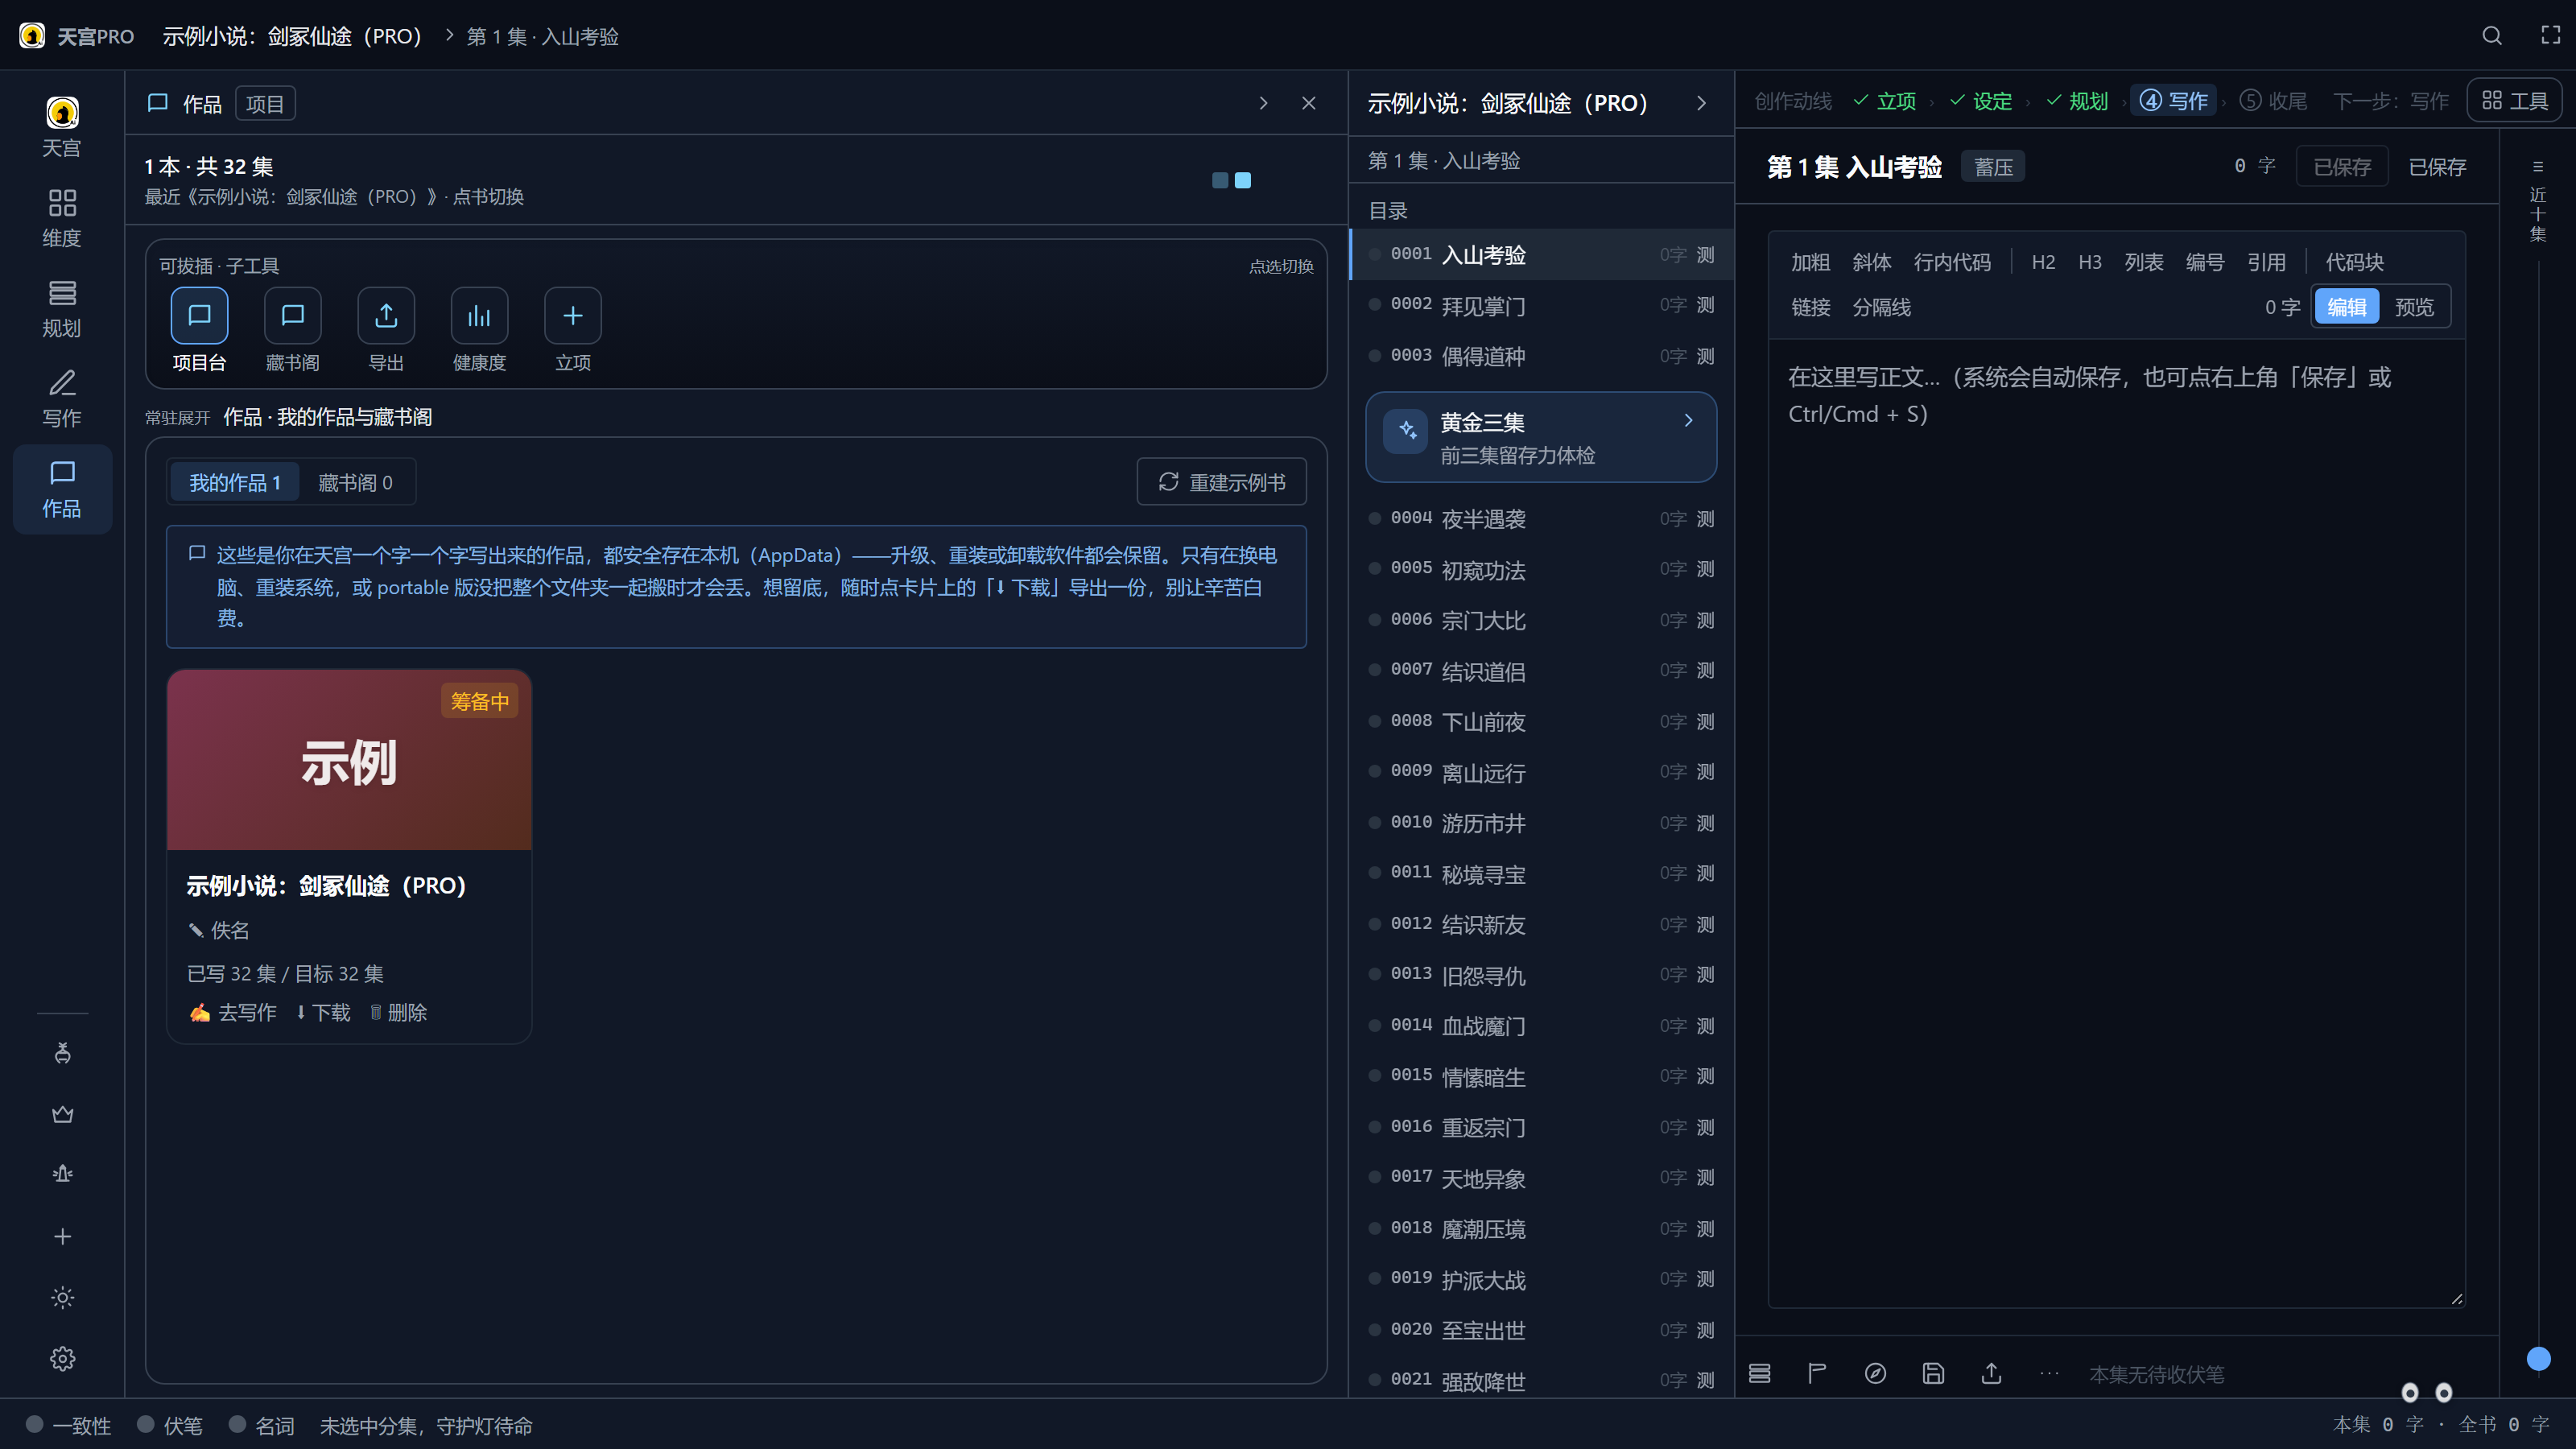Open the 工具 menu in top right
This screenshot has height=1449, width=2576.
(x=2514, y=100)
